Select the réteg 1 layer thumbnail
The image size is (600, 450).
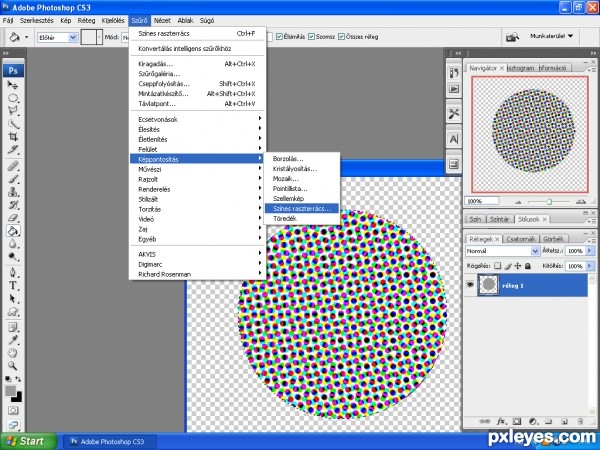coord(489,285)
